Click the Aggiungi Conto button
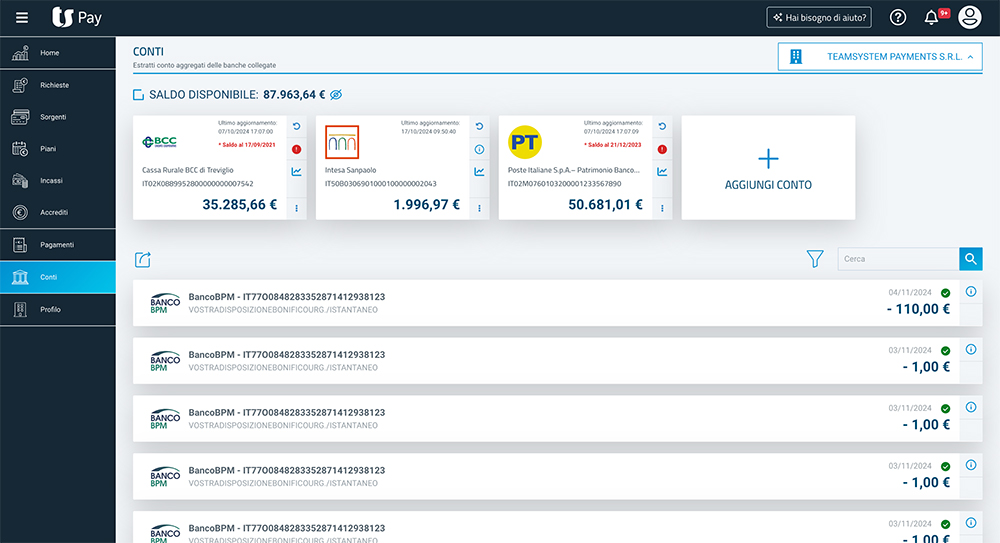Image resolution: width=1000 pixels, height=543 pixels. point(768,168)
